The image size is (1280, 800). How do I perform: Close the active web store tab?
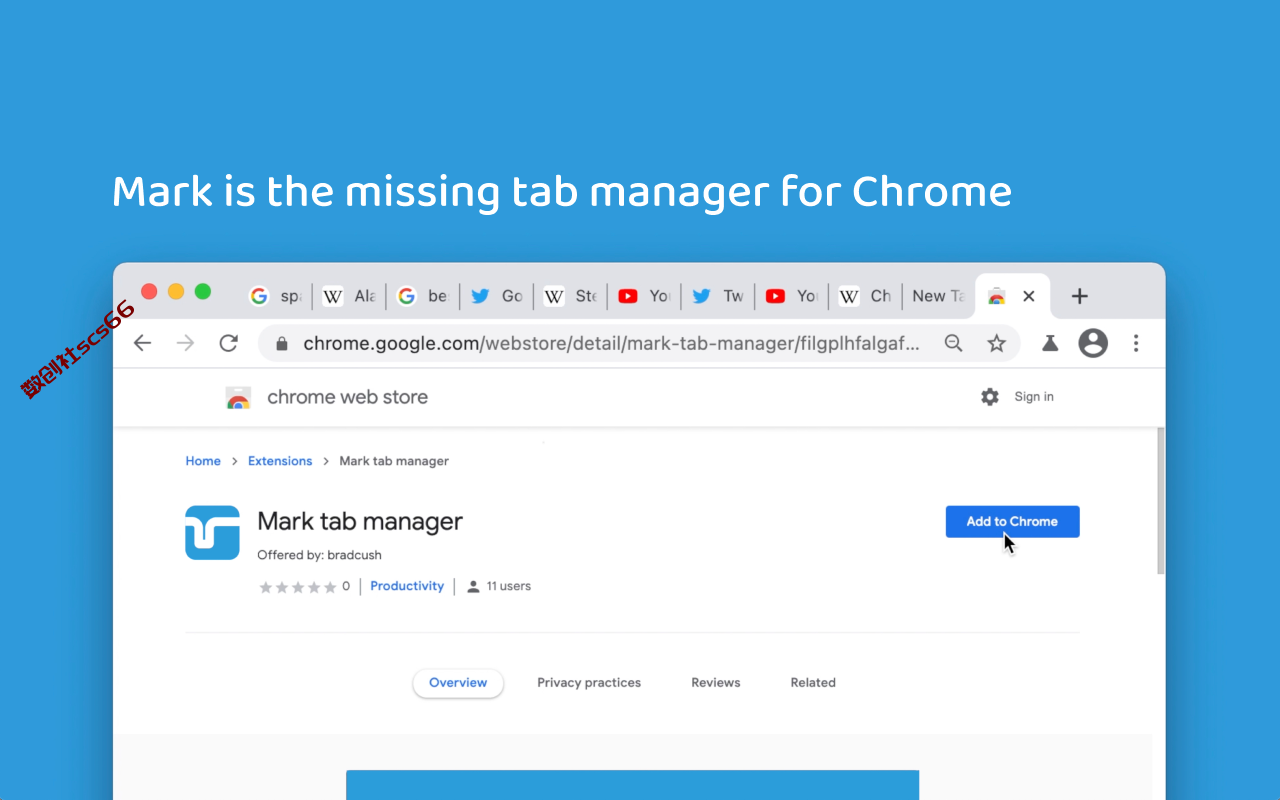[x=1029, y=296]
